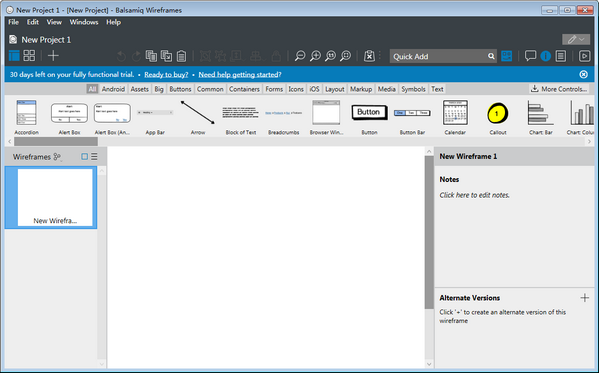Zoom in with plus magnifier icon
Viewport: 599px width, 373px height.
point(316,56)
